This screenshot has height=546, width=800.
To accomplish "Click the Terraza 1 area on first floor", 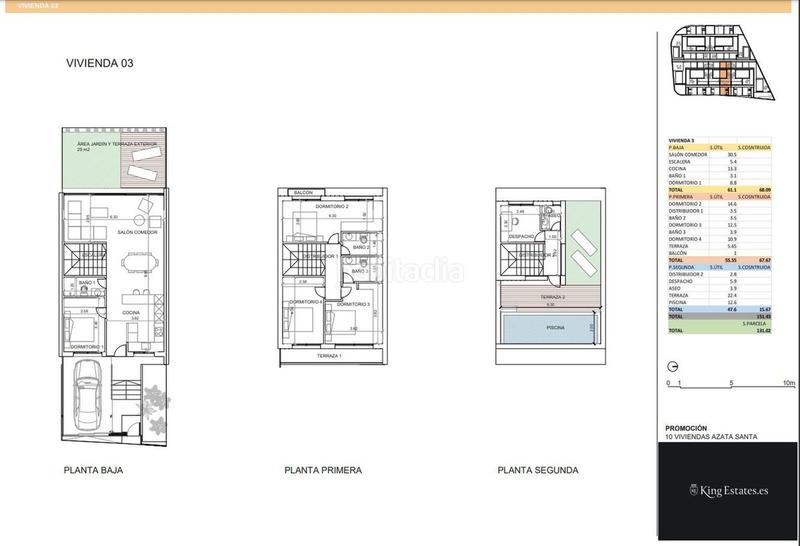I will [330, 357].
